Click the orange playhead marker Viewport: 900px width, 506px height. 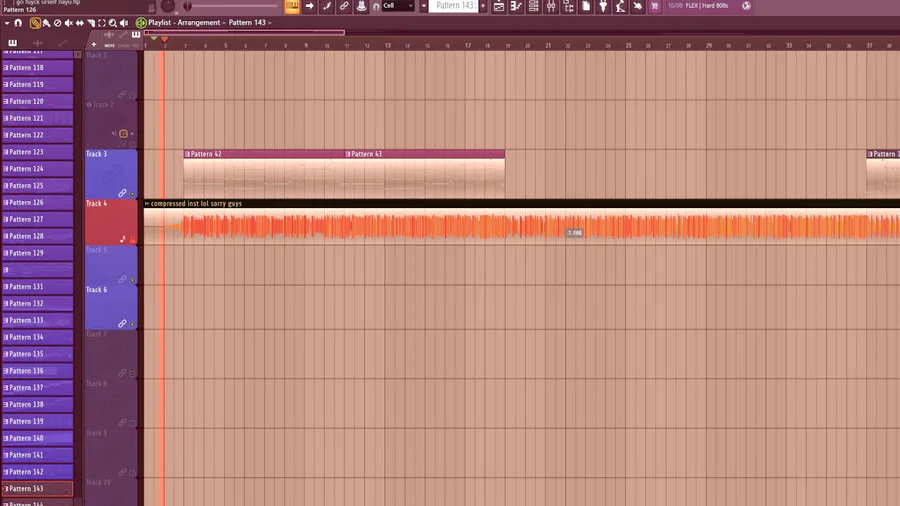coord(164,39)
